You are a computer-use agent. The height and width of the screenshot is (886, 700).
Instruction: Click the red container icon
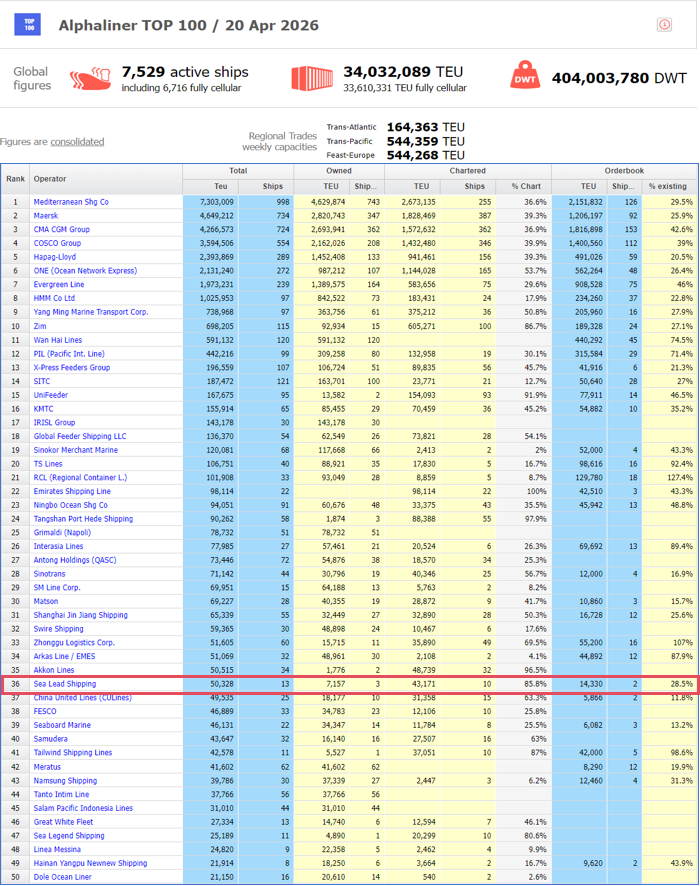[x=311, y=79]
